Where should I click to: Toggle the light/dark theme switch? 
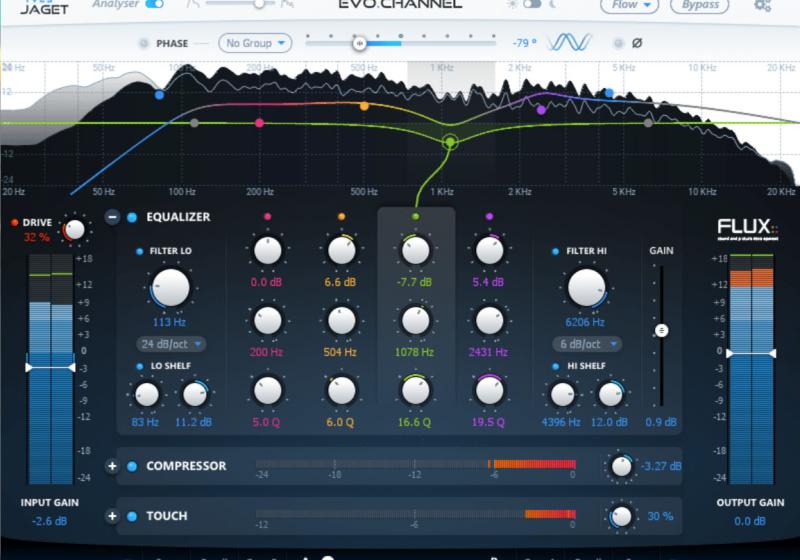click(532, 4)
